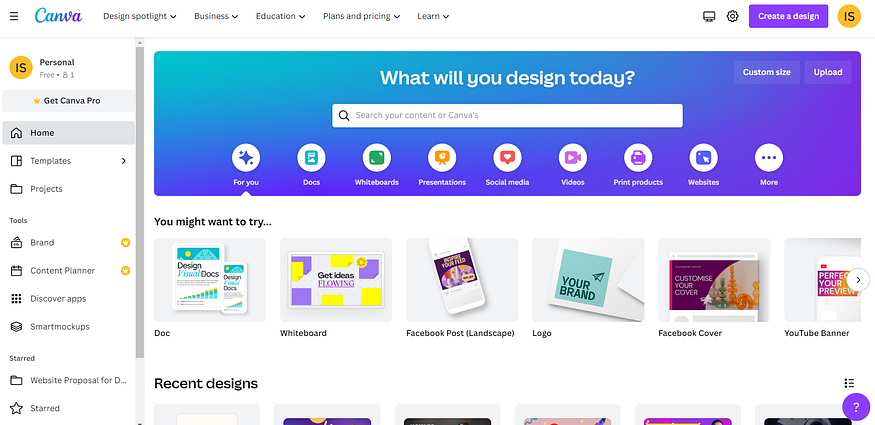Click the Custom size button
Image resolution: width=875 pixels, height=425 pixels.
pyautogui.click(x=767, y=72)
